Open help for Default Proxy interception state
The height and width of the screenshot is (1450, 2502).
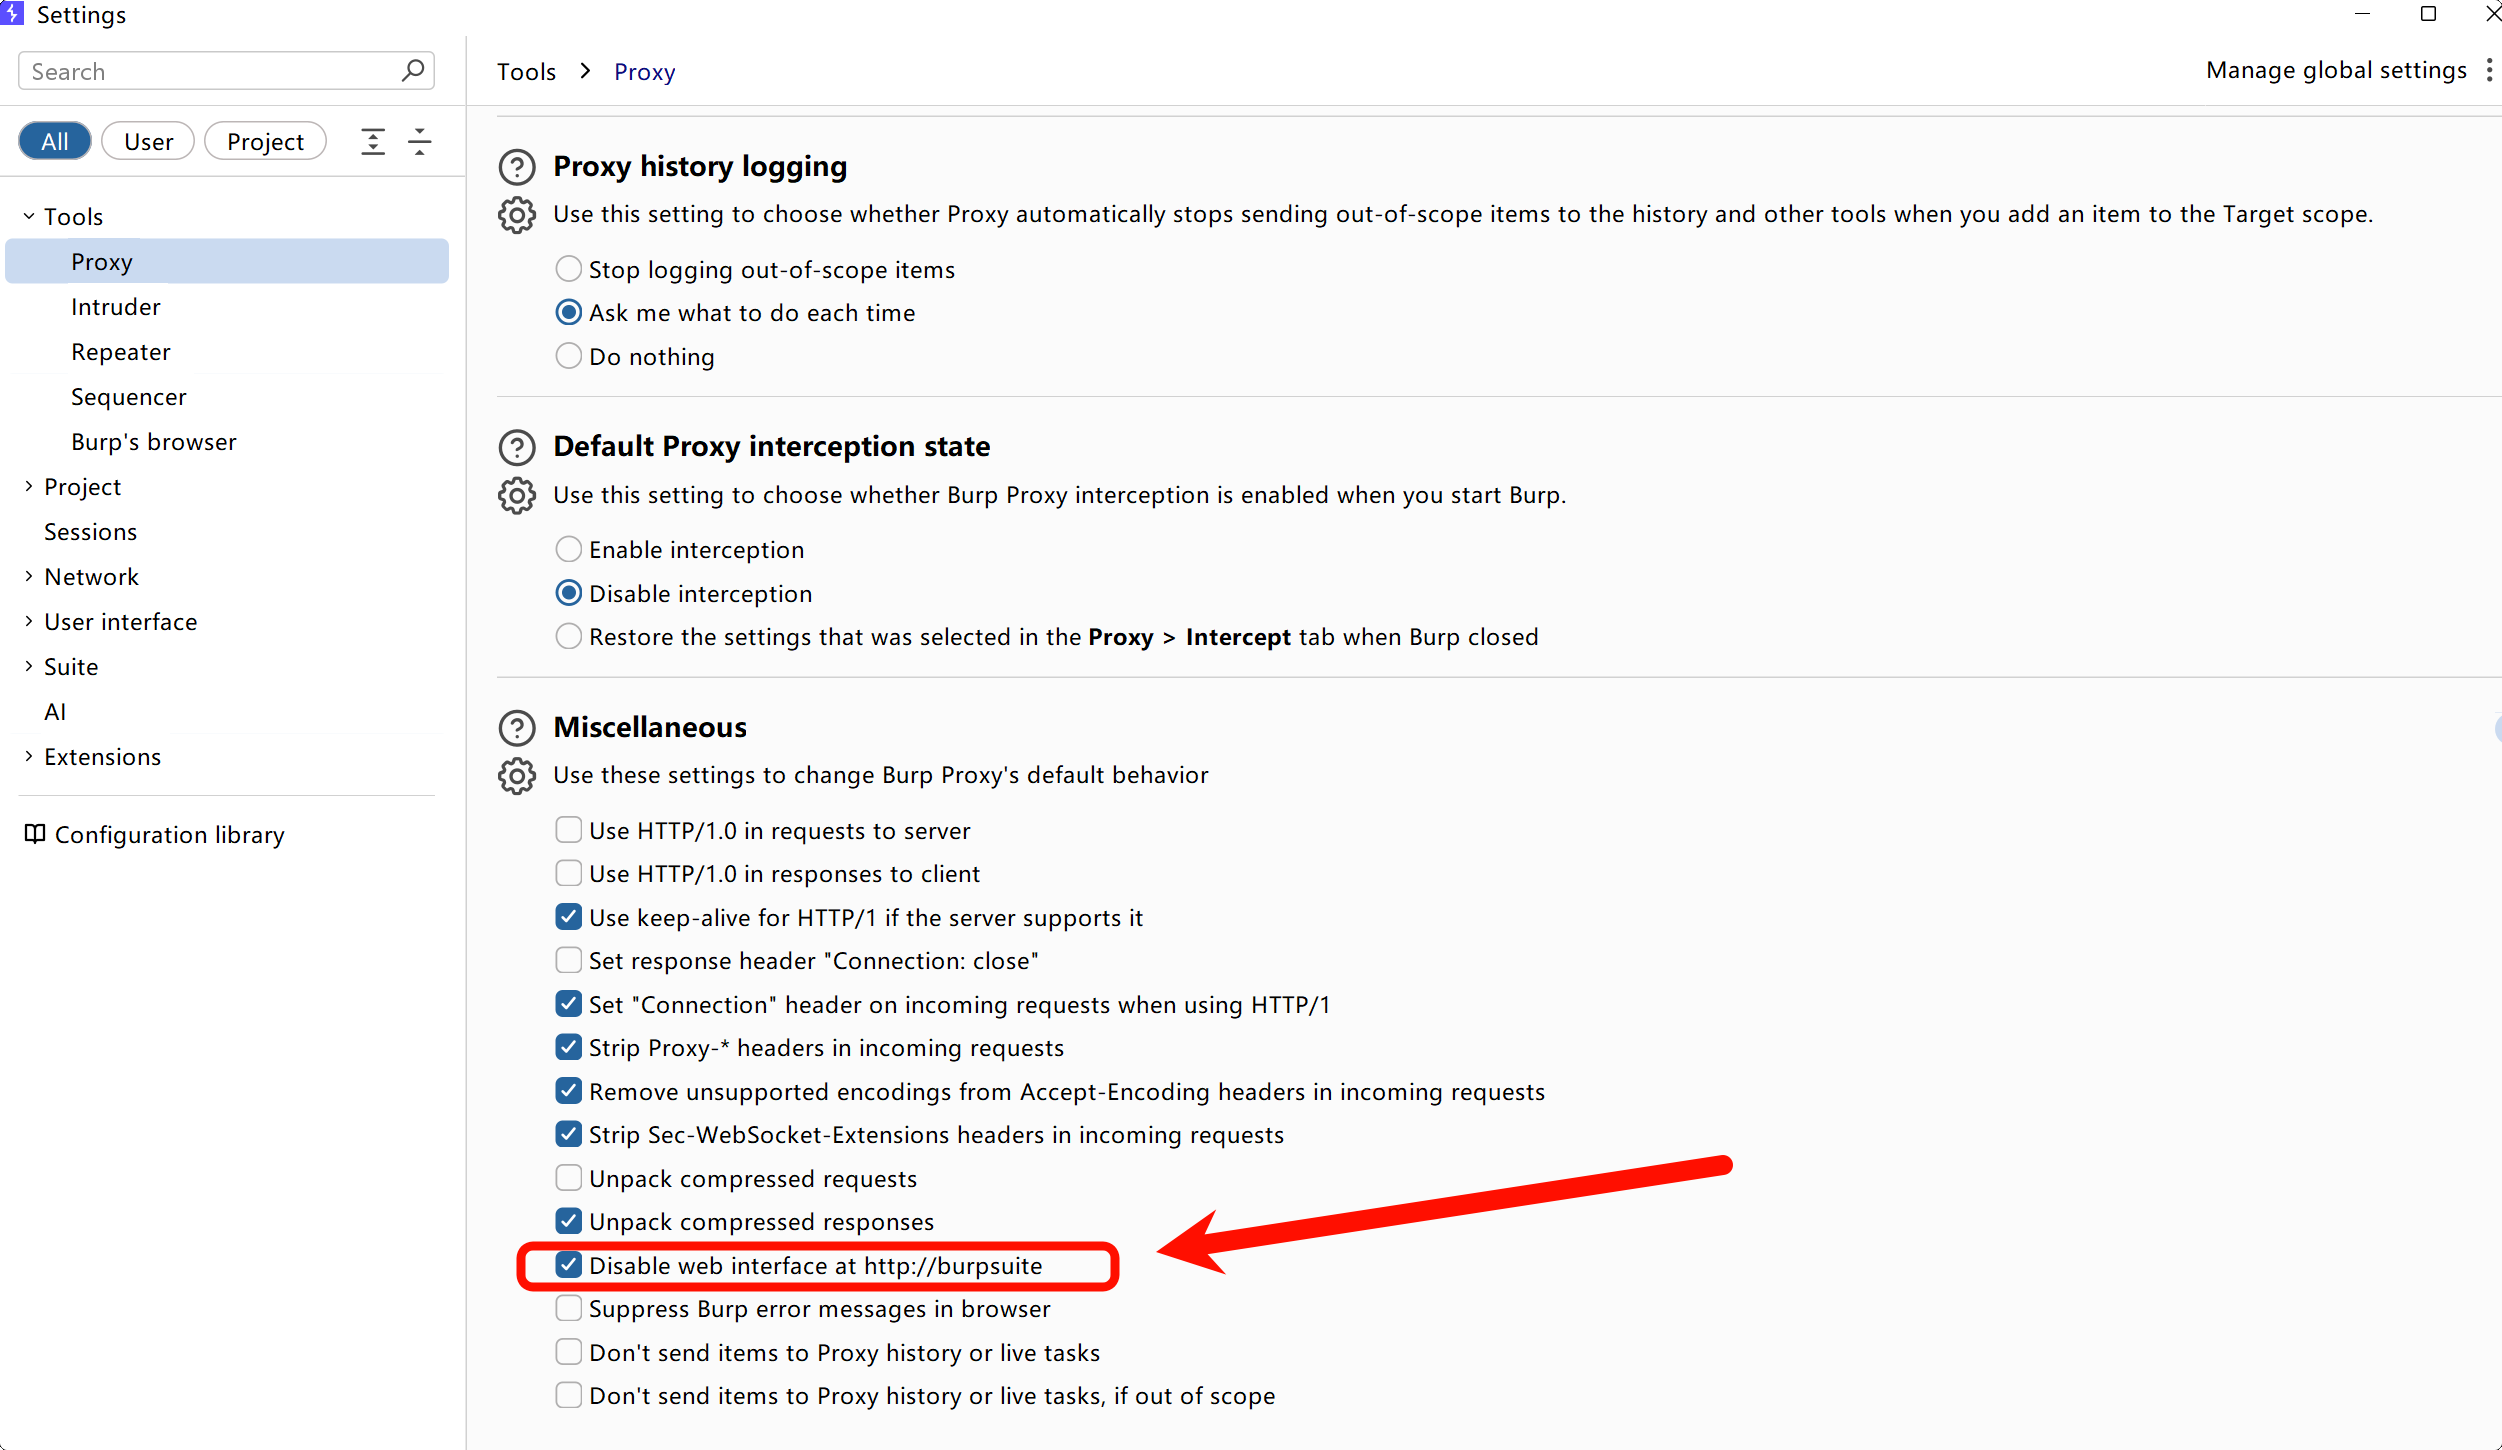(516, 447)
